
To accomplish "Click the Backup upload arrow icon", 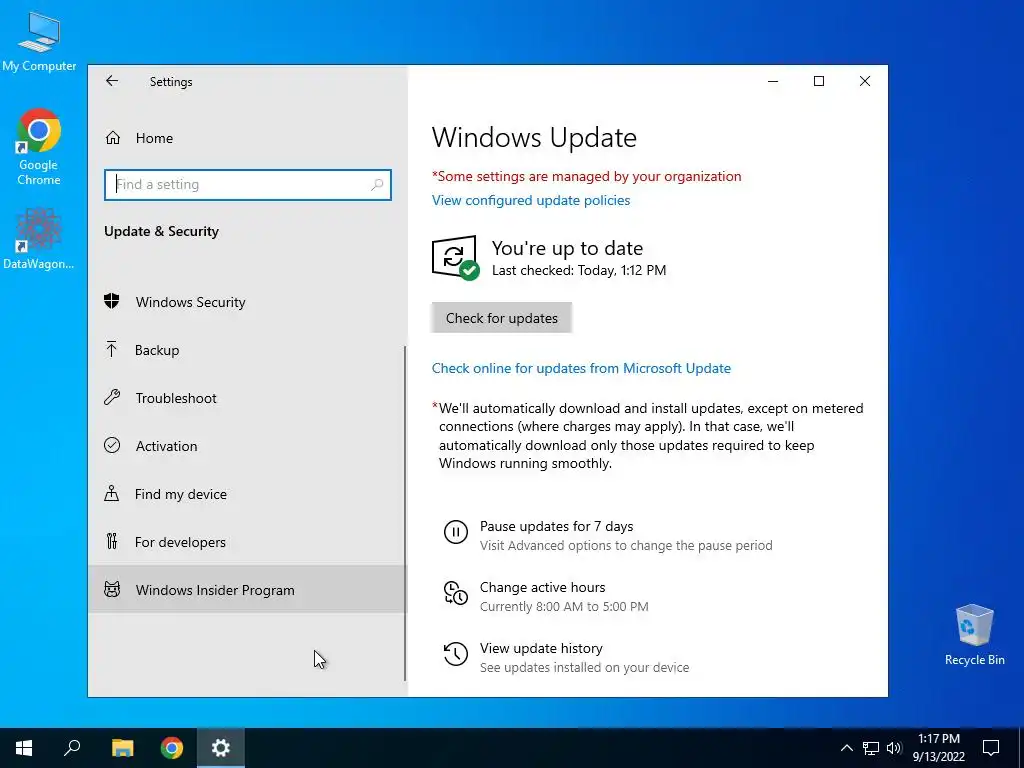I will 112,349.
